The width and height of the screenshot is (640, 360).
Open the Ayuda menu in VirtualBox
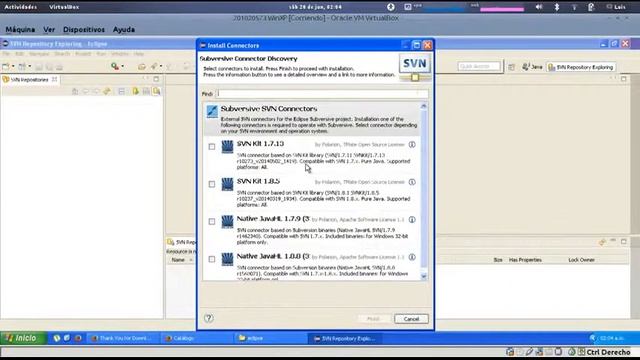tap(124, 29)
